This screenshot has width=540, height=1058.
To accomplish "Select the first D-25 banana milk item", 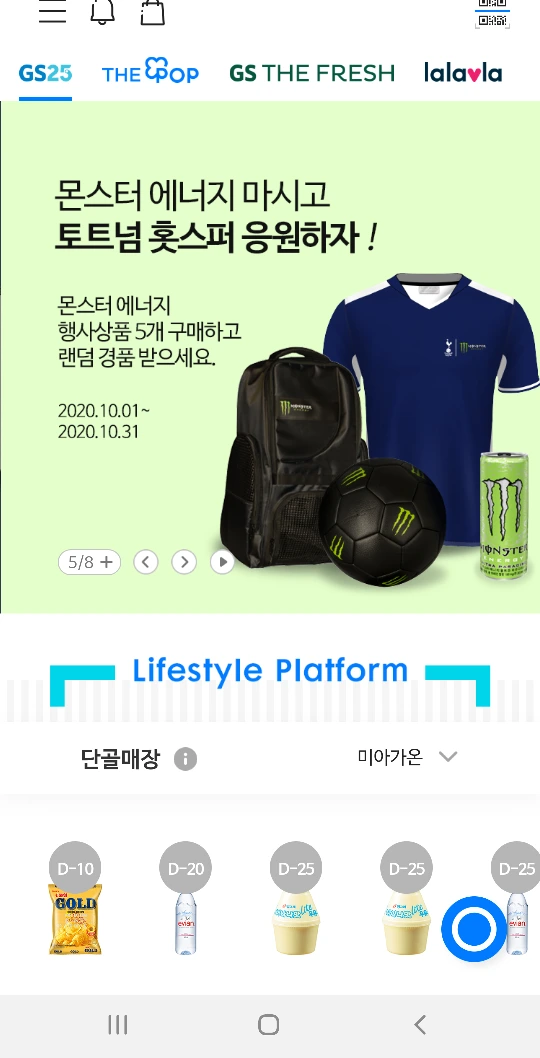I will pyautogui.click(x=296, y=899).
